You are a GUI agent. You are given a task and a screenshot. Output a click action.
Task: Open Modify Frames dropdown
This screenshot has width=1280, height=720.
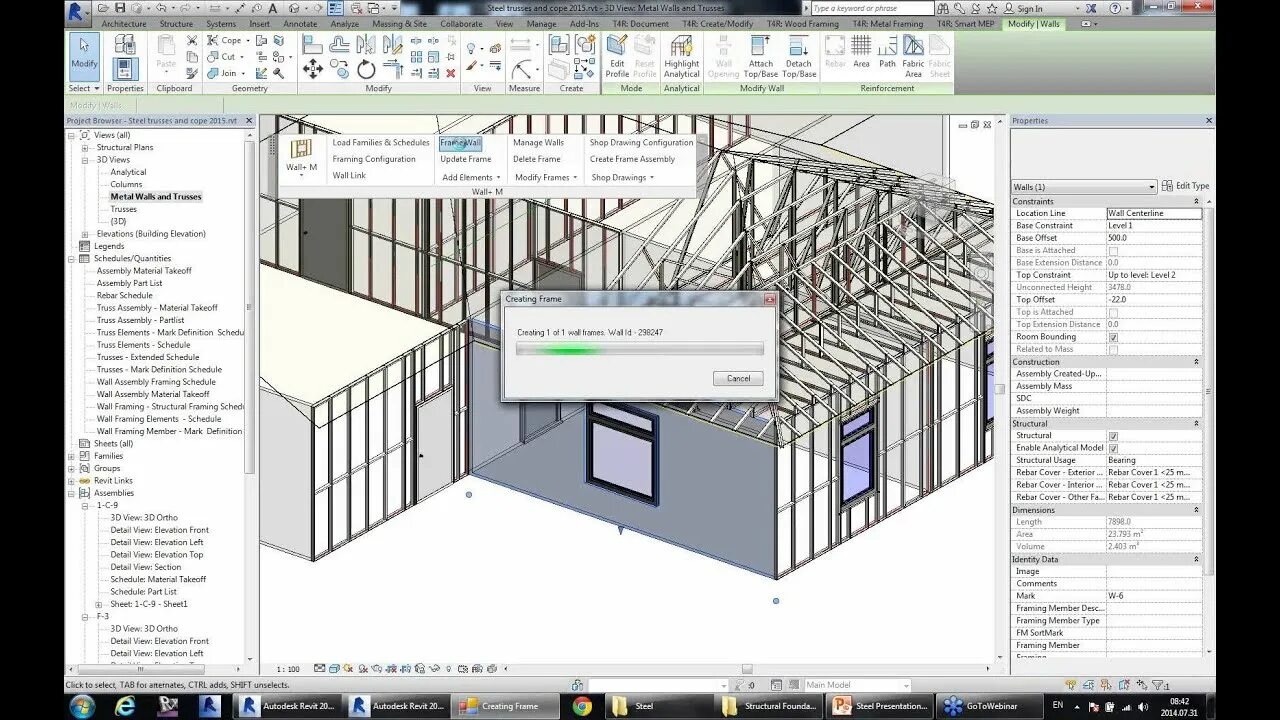point(545,177)
